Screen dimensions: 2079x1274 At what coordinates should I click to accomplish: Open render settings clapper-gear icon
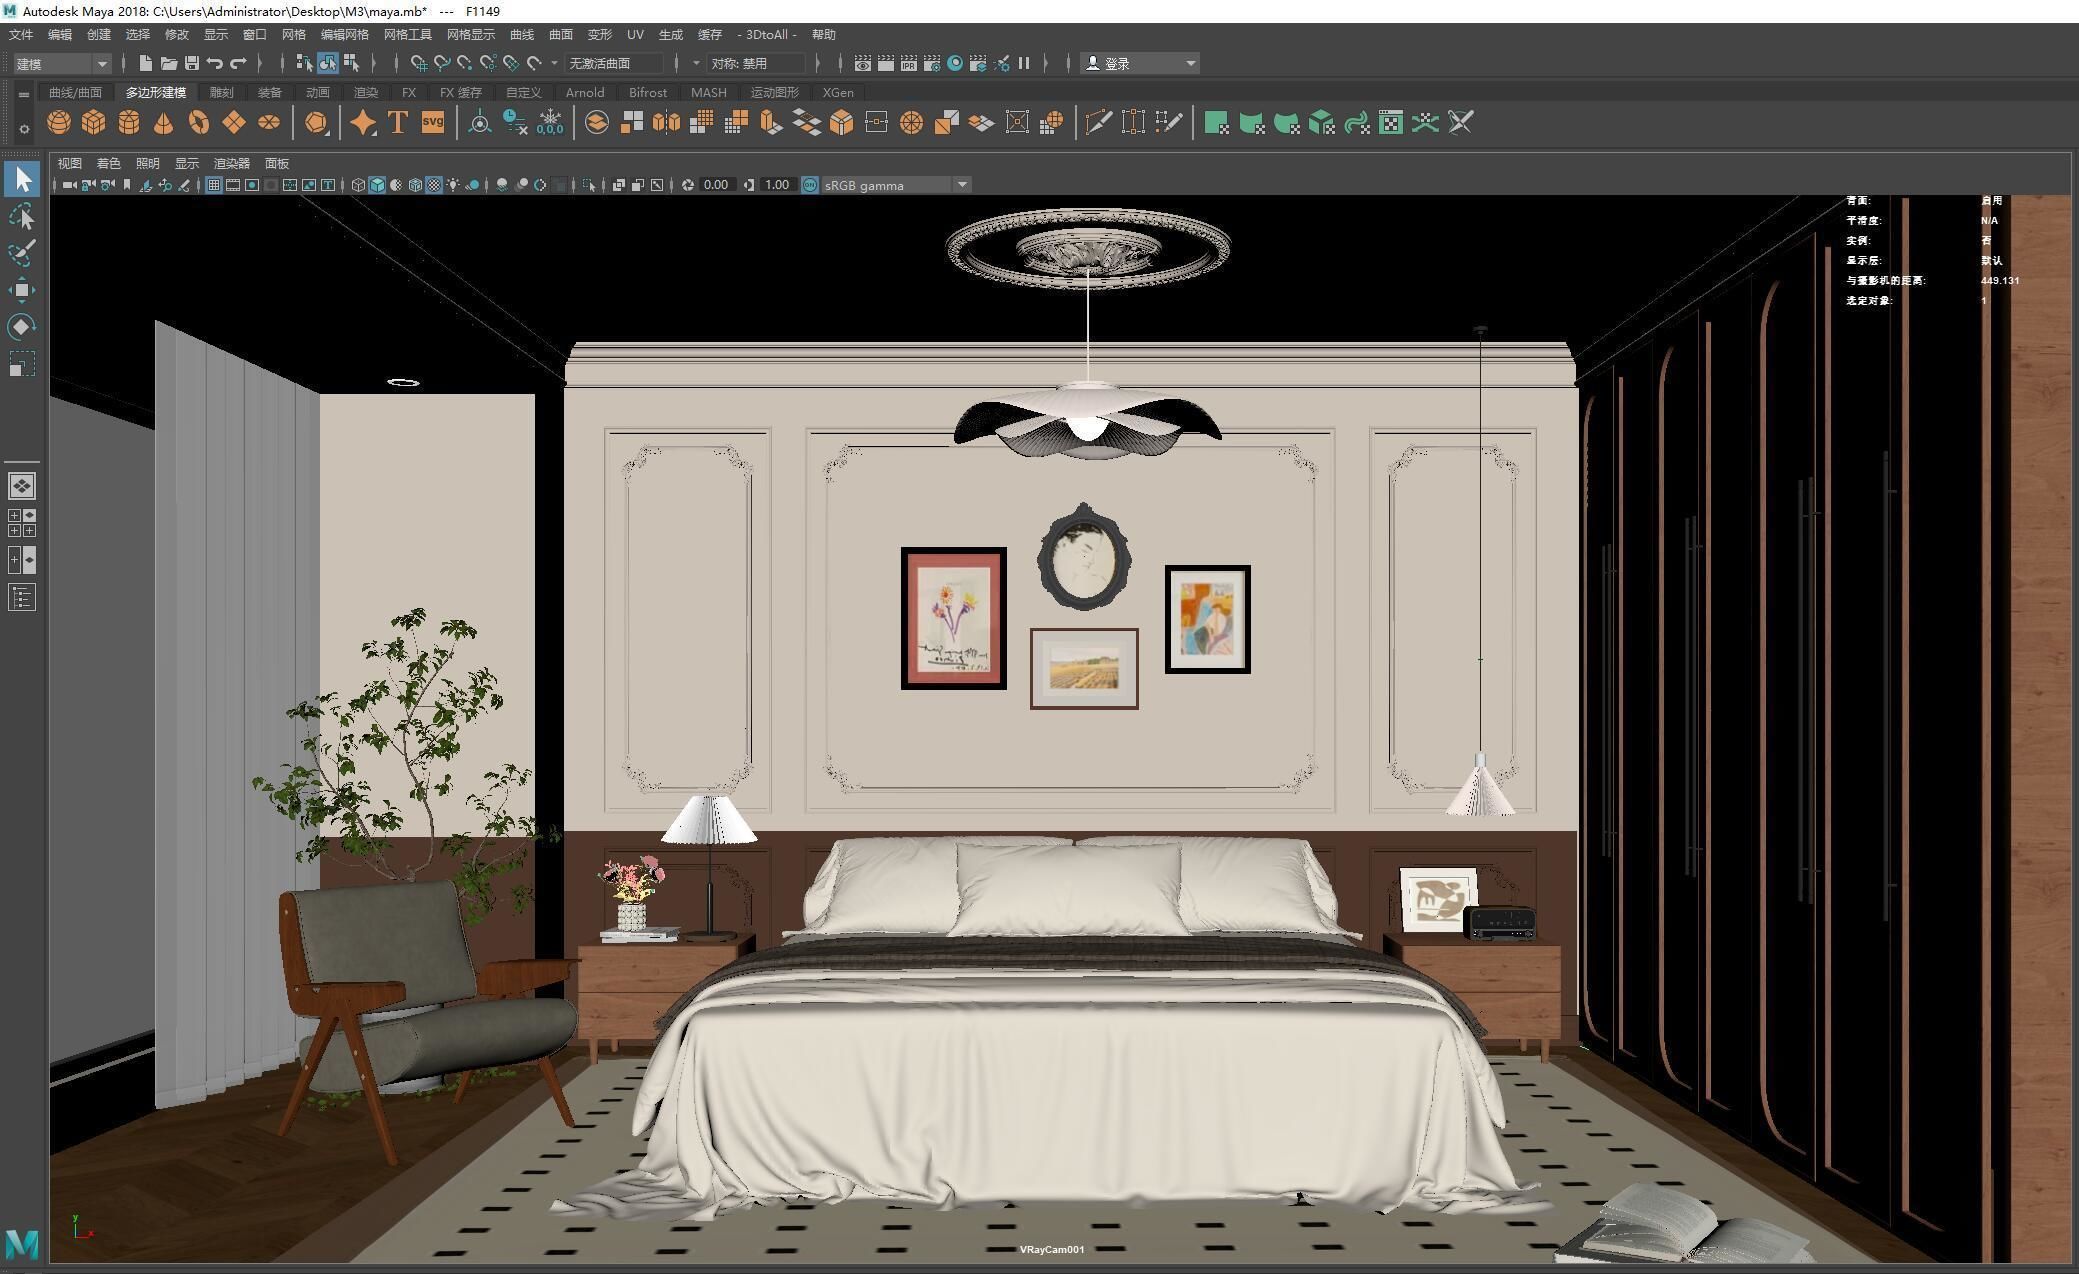(932, 63)
